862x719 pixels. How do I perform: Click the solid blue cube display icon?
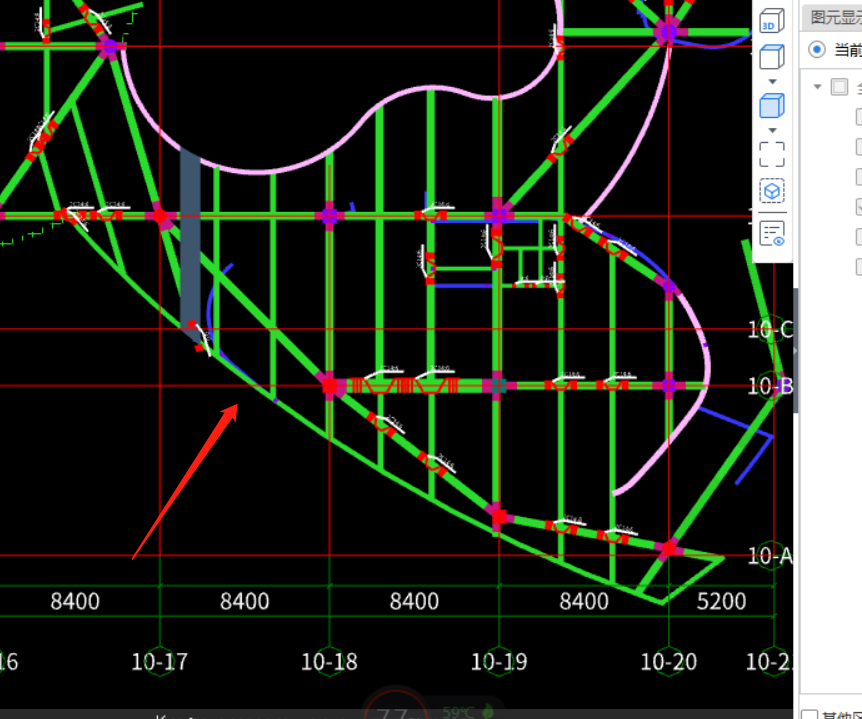pos(771,106)
